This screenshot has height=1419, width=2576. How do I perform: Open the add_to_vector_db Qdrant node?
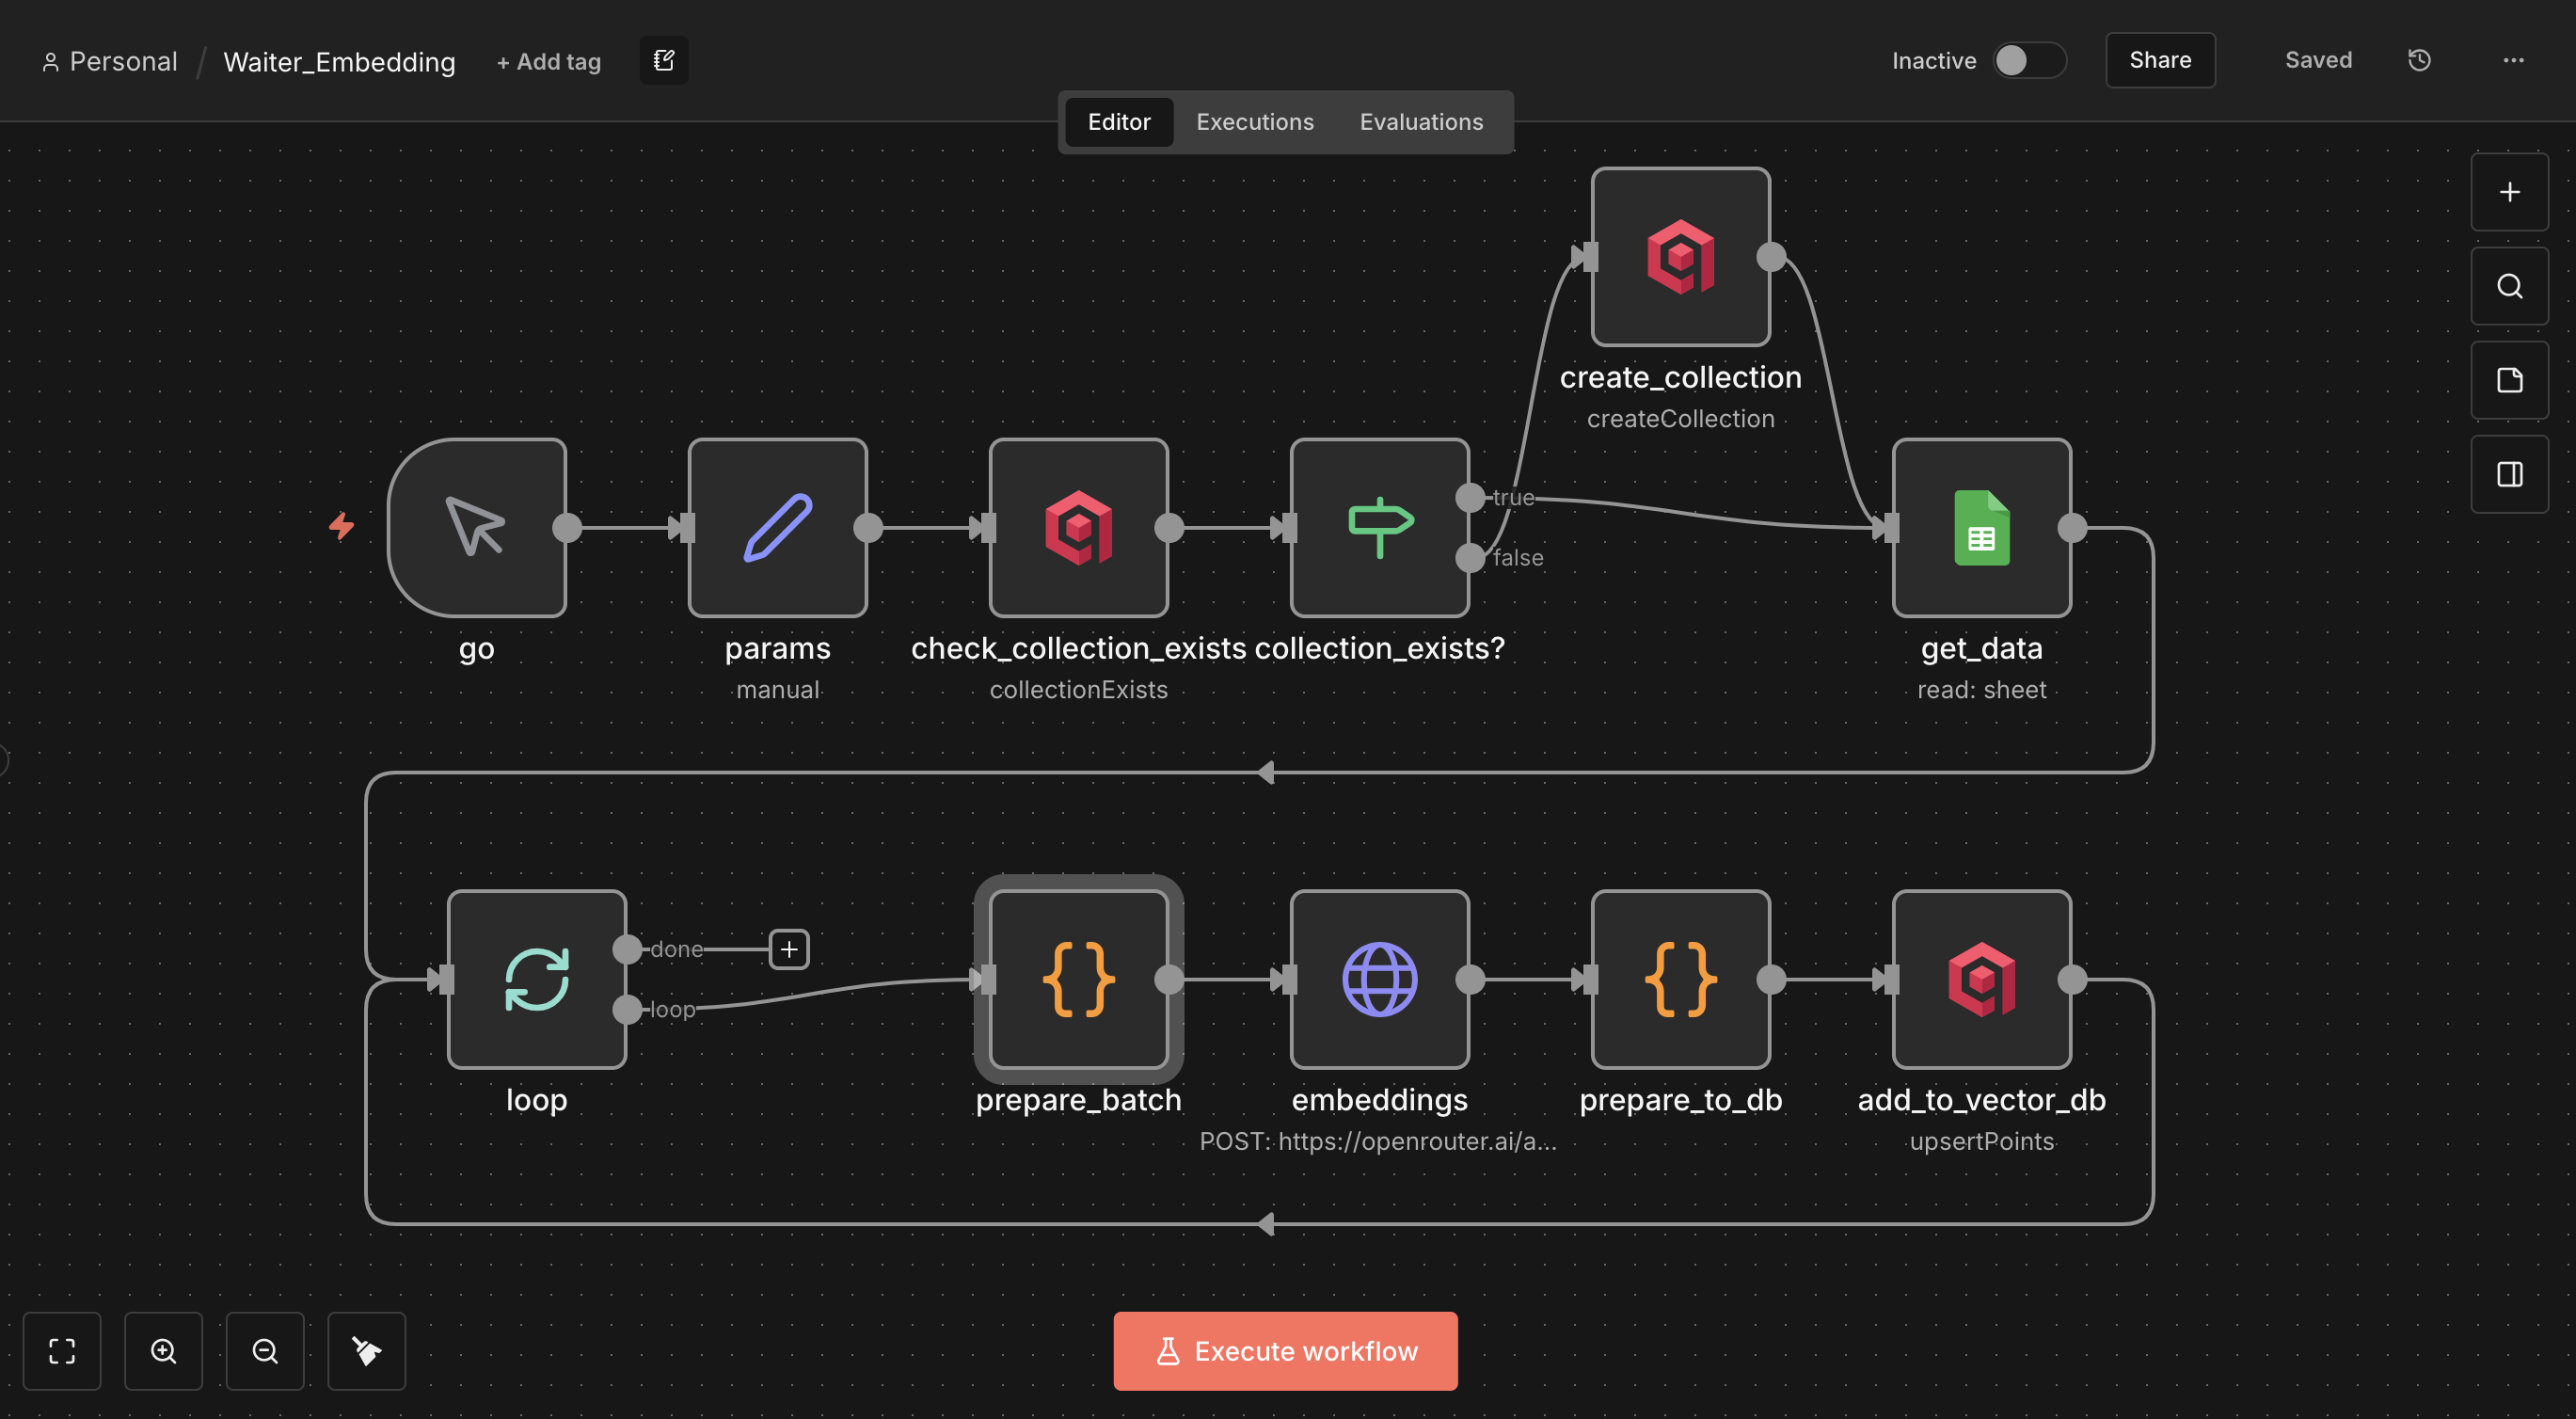click(x=1981, y=979)
